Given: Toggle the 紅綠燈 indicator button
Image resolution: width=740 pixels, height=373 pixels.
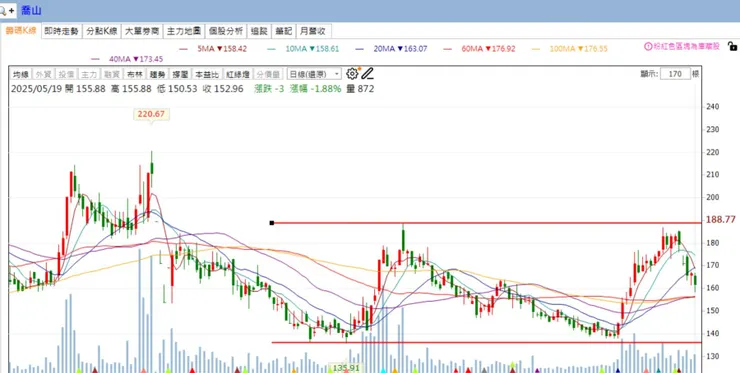Looking at the screenshot, I should click(237, 74).
